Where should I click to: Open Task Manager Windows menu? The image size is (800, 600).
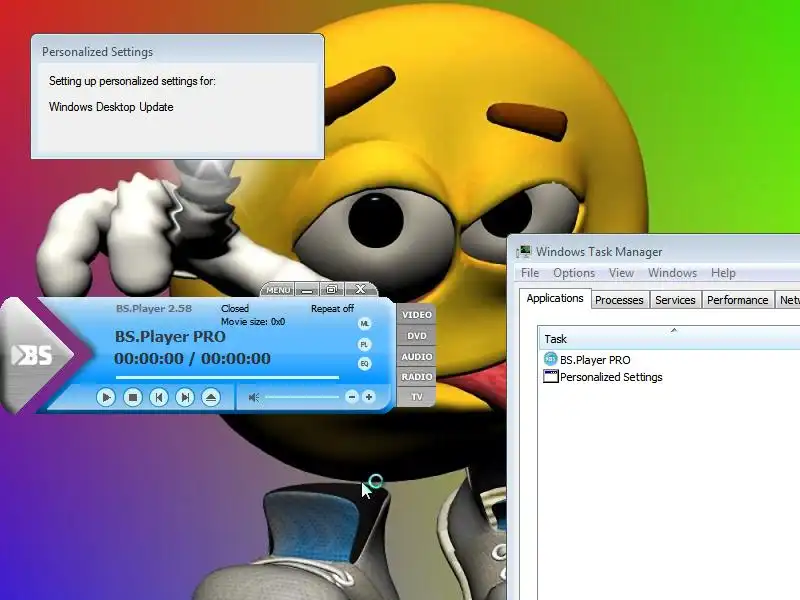click(x=672, y=273)
